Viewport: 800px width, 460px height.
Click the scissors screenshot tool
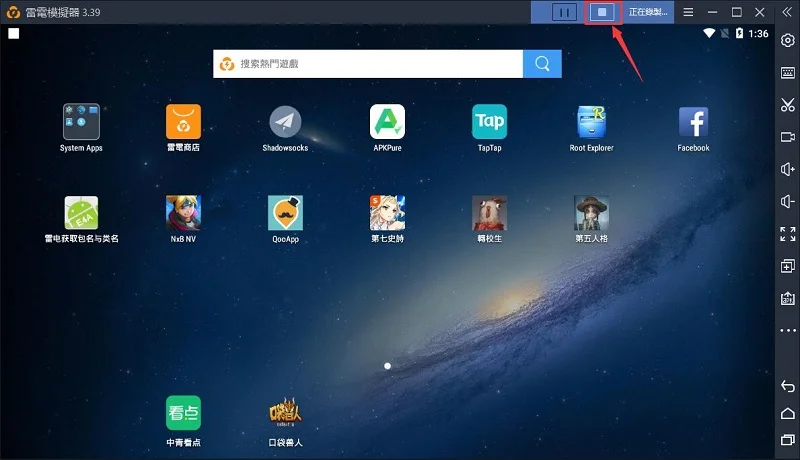[788, 105]
